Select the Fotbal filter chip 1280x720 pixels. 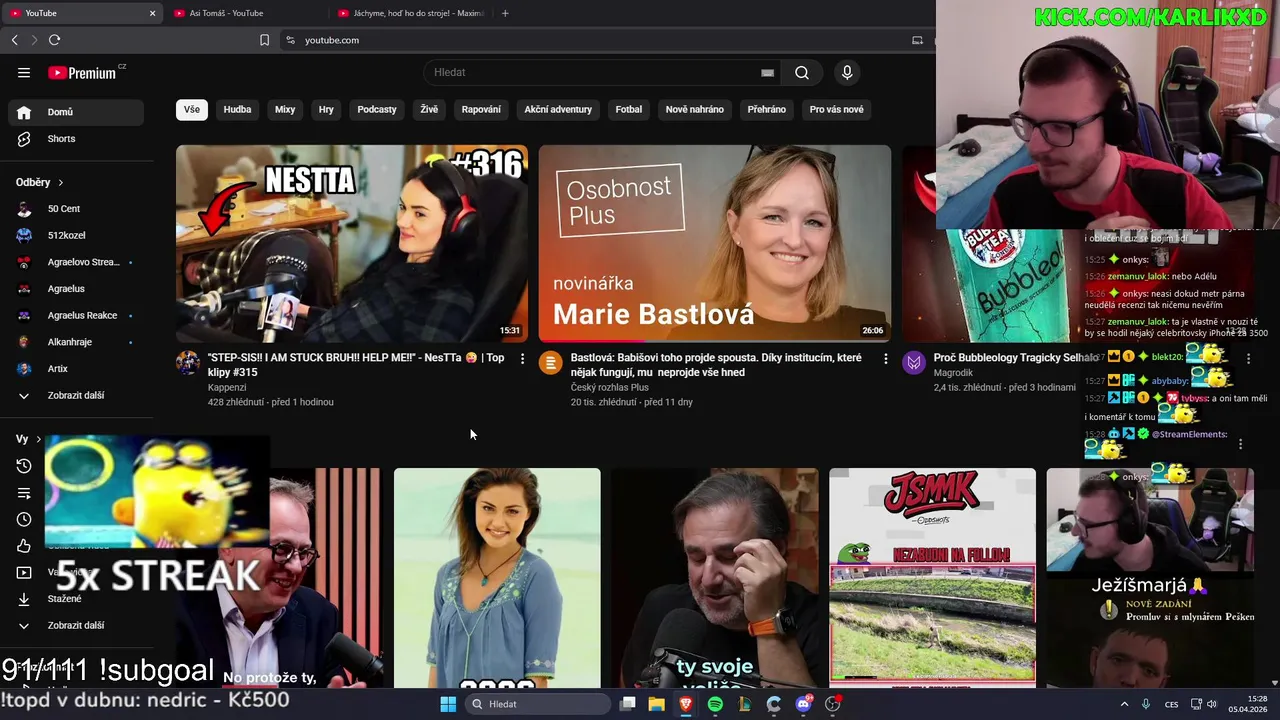point(629,109)
